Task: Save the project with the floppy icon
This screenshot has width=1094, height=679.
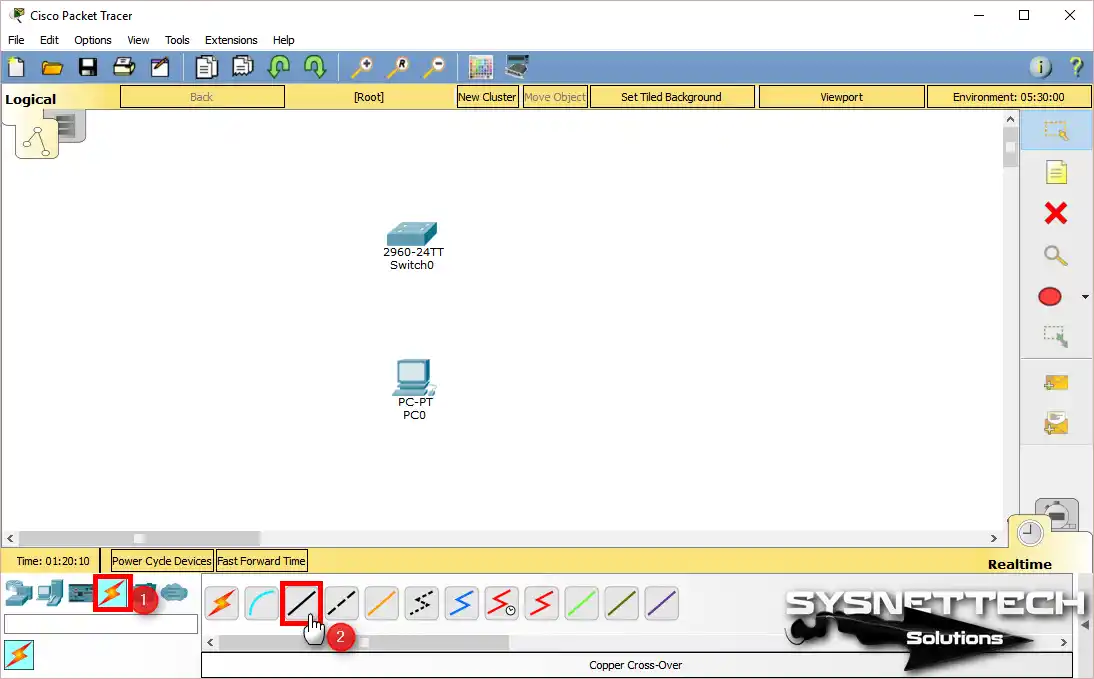Action: click(88, 67)
